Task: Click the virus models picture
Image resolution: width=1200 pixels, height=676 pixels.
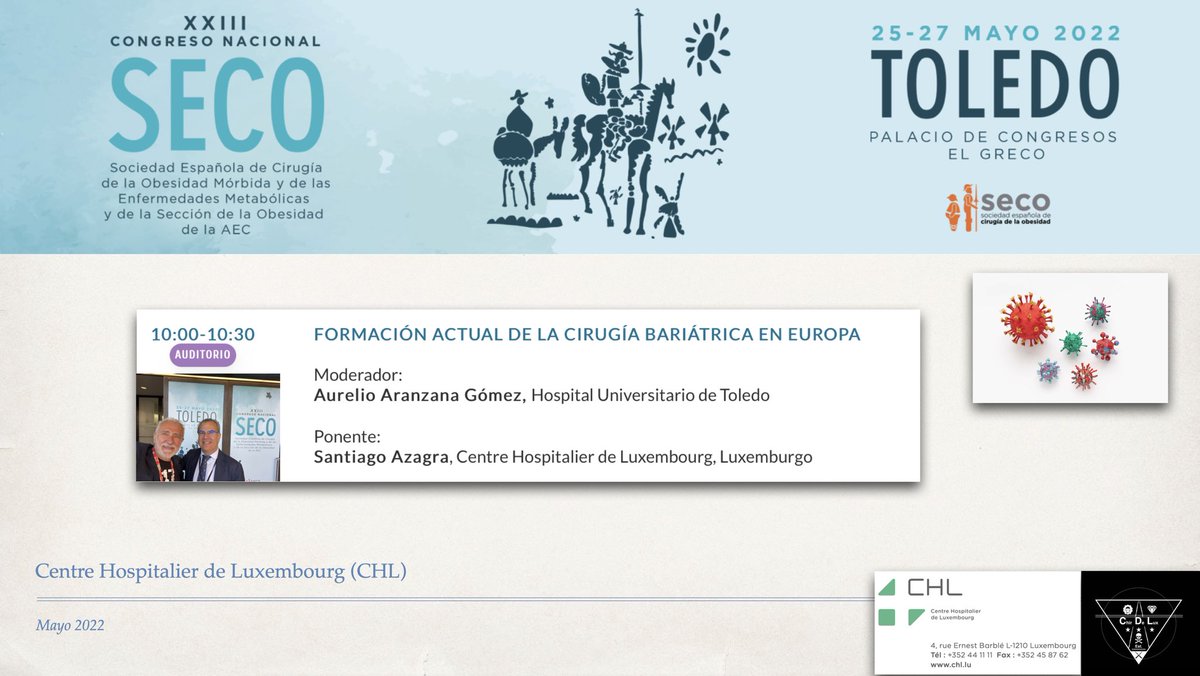Action: (x=1070, y=338)
